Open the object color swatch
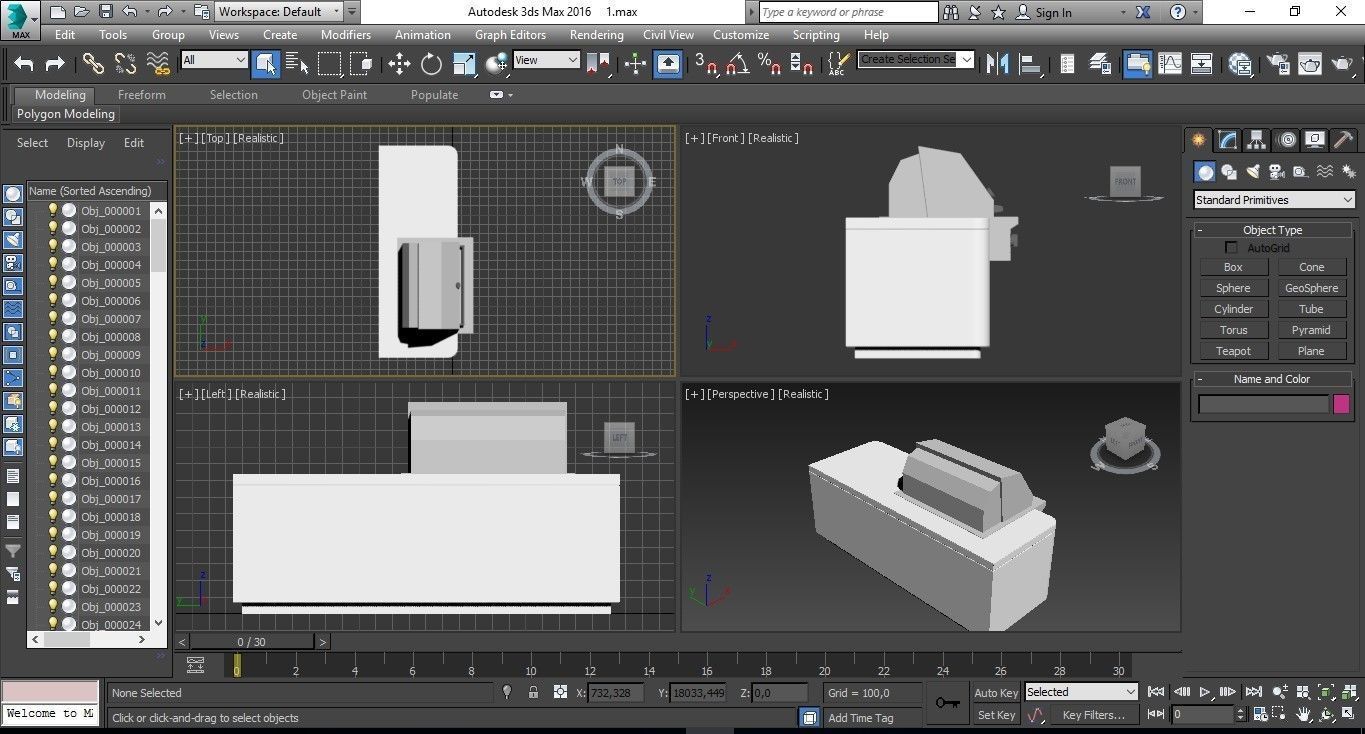 click(1341, 404)
